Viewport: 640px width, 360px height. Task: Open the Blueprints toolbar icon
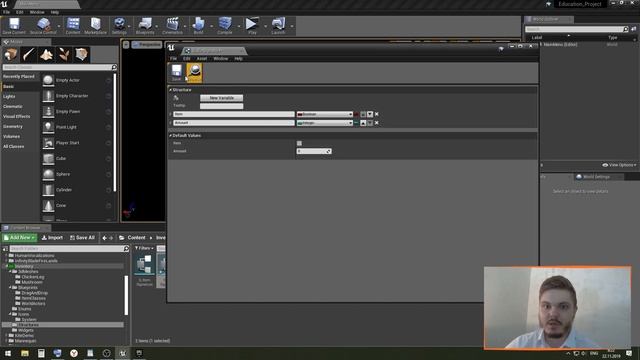[145, 26]
